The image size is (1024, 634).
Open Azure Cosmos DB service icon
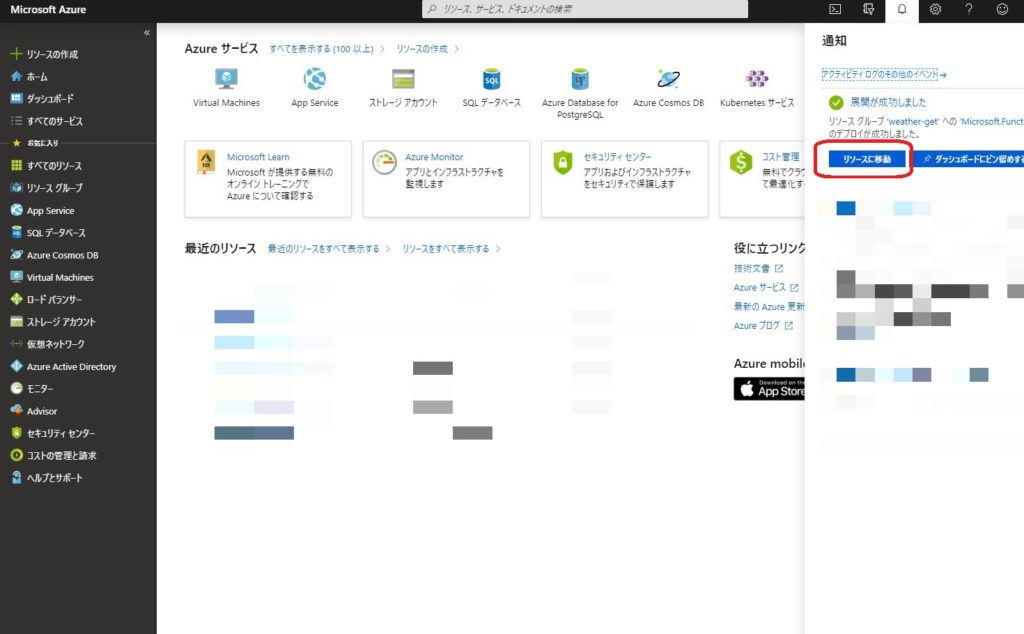[668, 79]
